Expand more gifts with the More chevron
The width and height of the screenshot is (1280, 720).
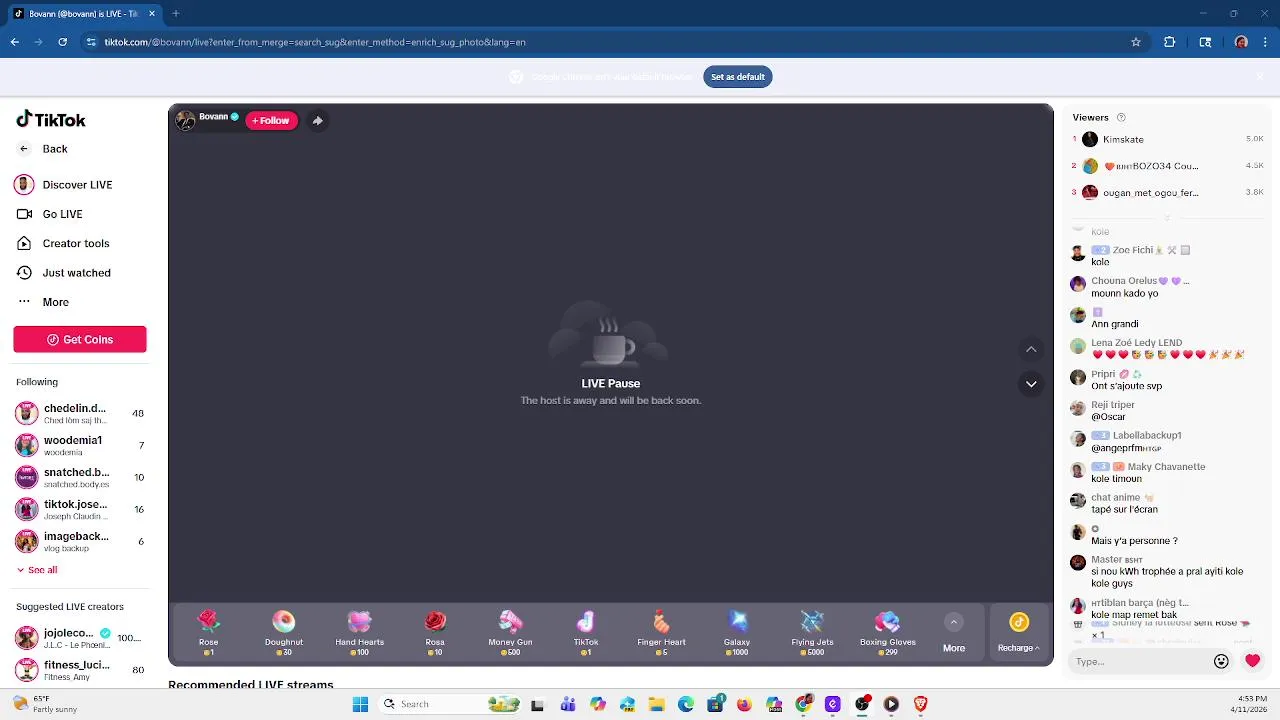tap(954, 622)
